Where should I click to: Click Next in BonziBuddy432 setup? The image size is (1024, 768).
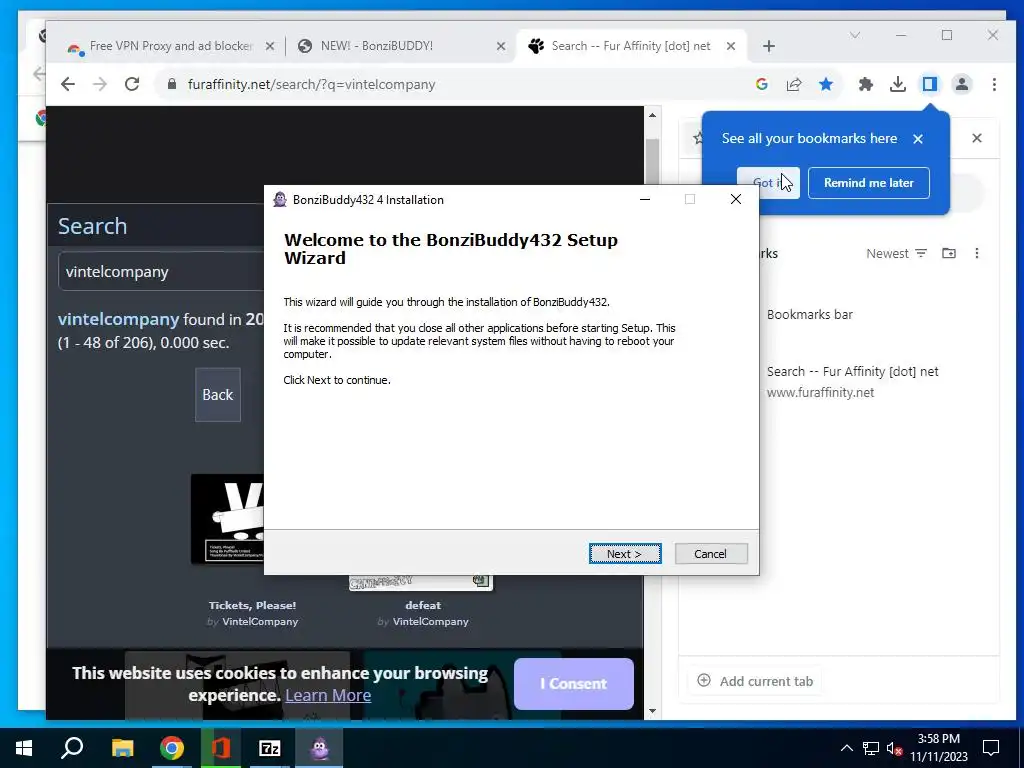tap(625, 554)
